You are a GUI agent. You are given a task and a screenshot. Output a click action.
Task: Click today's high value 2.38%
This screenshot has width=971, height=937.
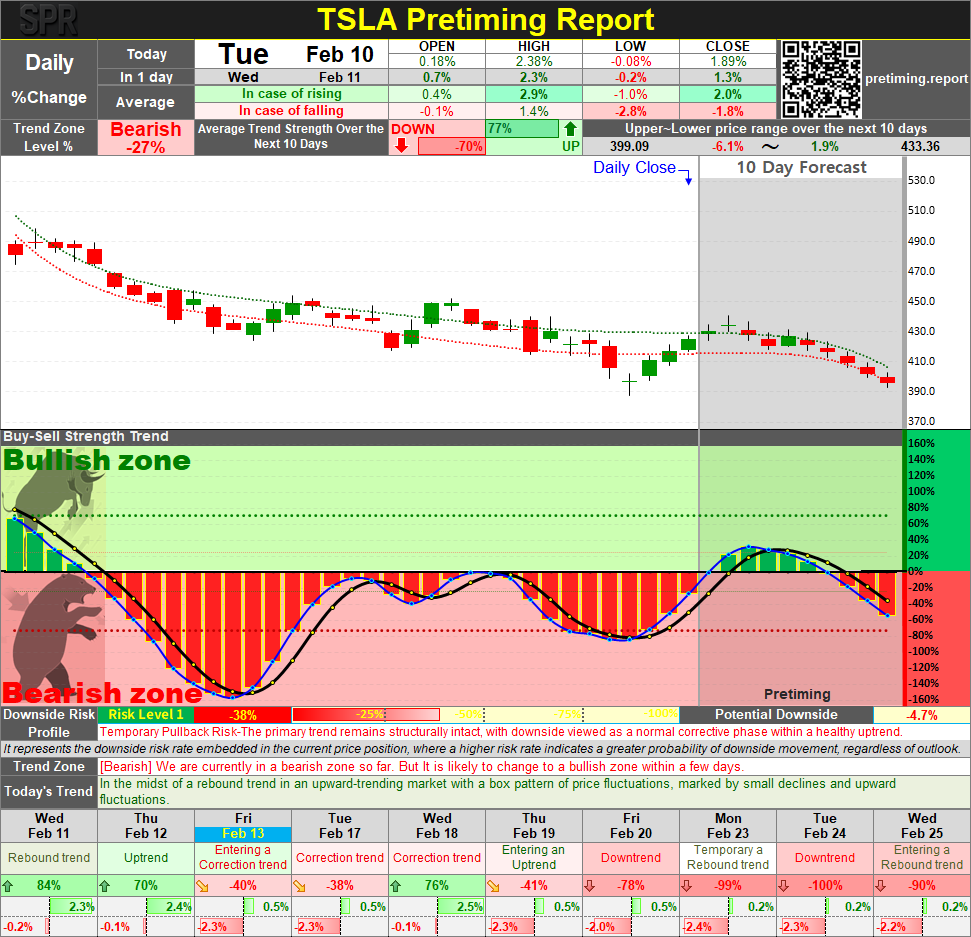coord(534,61)
